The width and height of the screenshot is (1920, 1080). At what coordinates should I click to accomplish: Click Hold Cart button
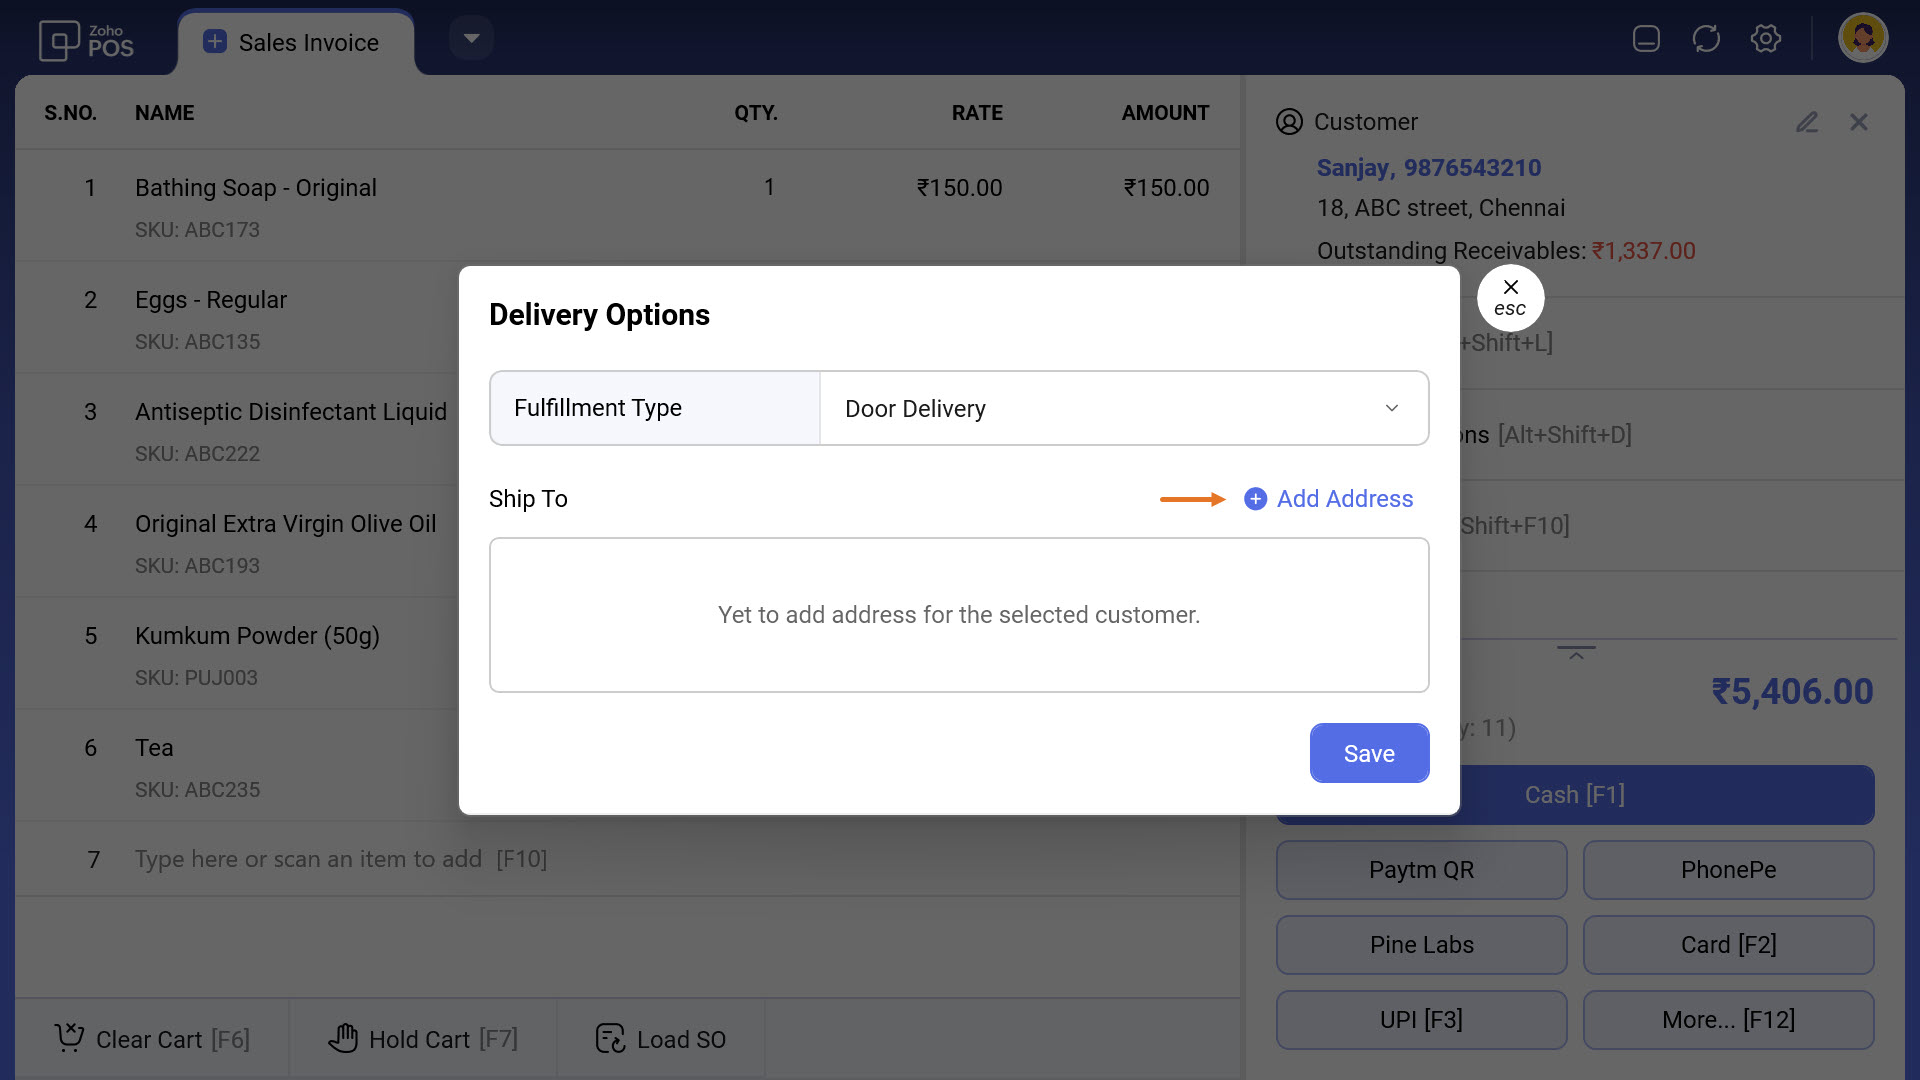[423, 1039]
